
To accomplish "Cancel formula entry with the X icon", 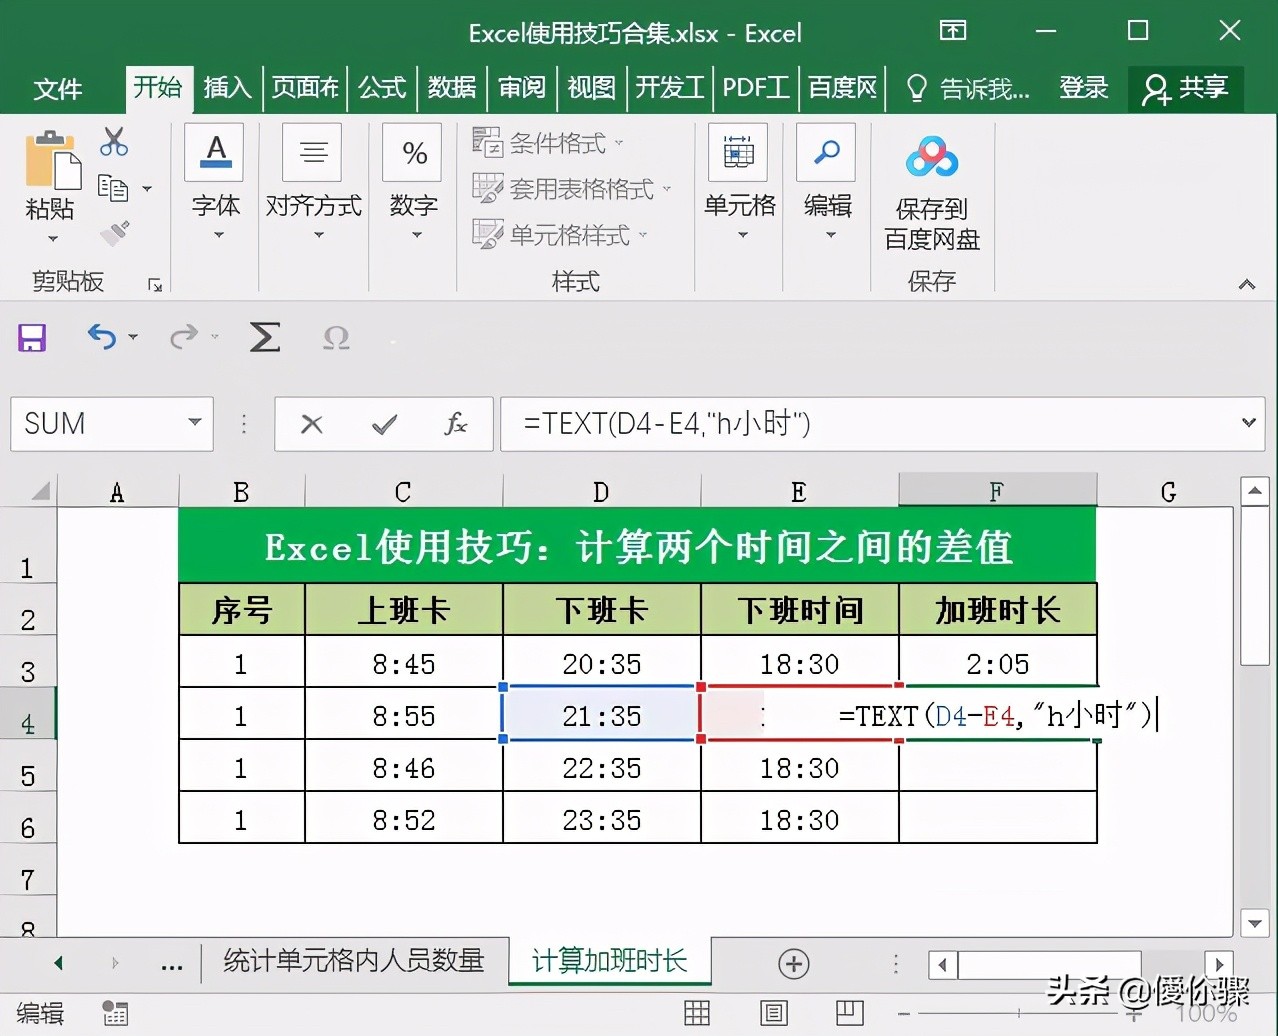I will point(312,424).
